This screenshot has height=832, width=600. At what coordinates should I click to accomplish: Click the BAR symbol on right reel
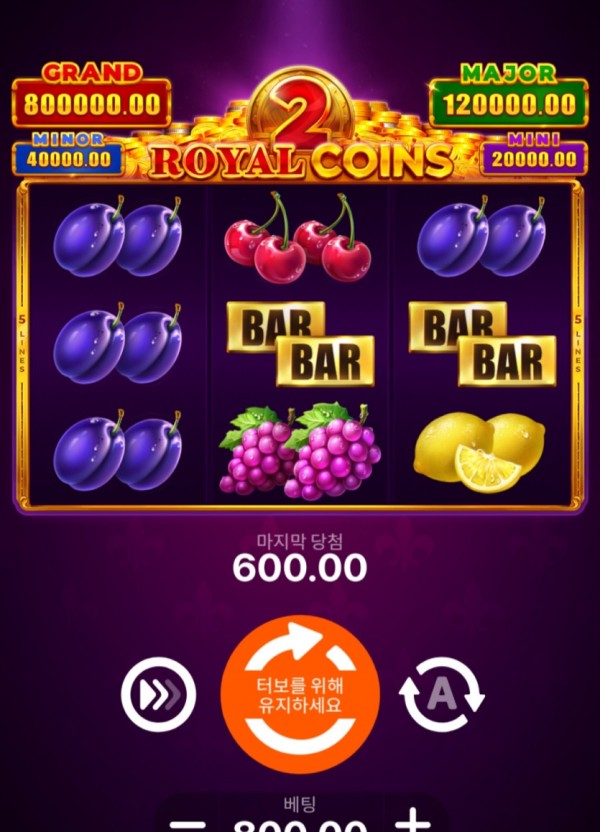pyautogui.click(x=482, y=344)
